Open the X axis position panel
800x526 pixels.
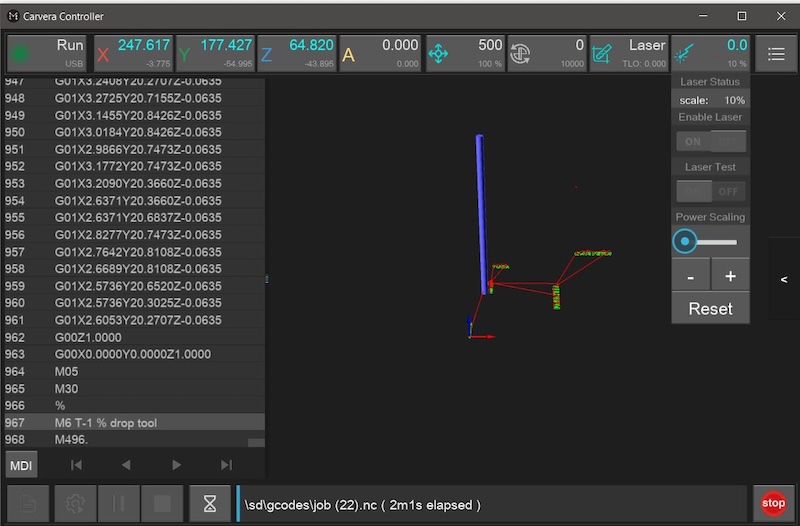pyautogui.click(x=134, y=54)
